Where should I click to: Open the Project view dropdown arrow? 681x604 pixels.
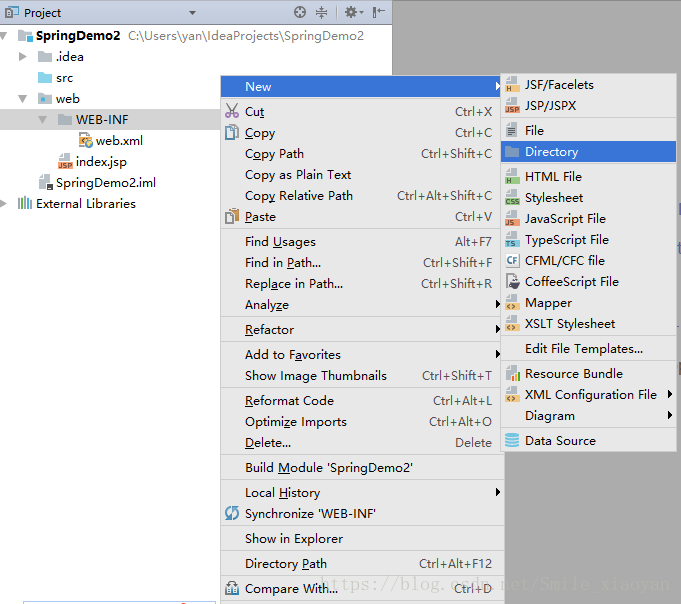pos(192,13)
